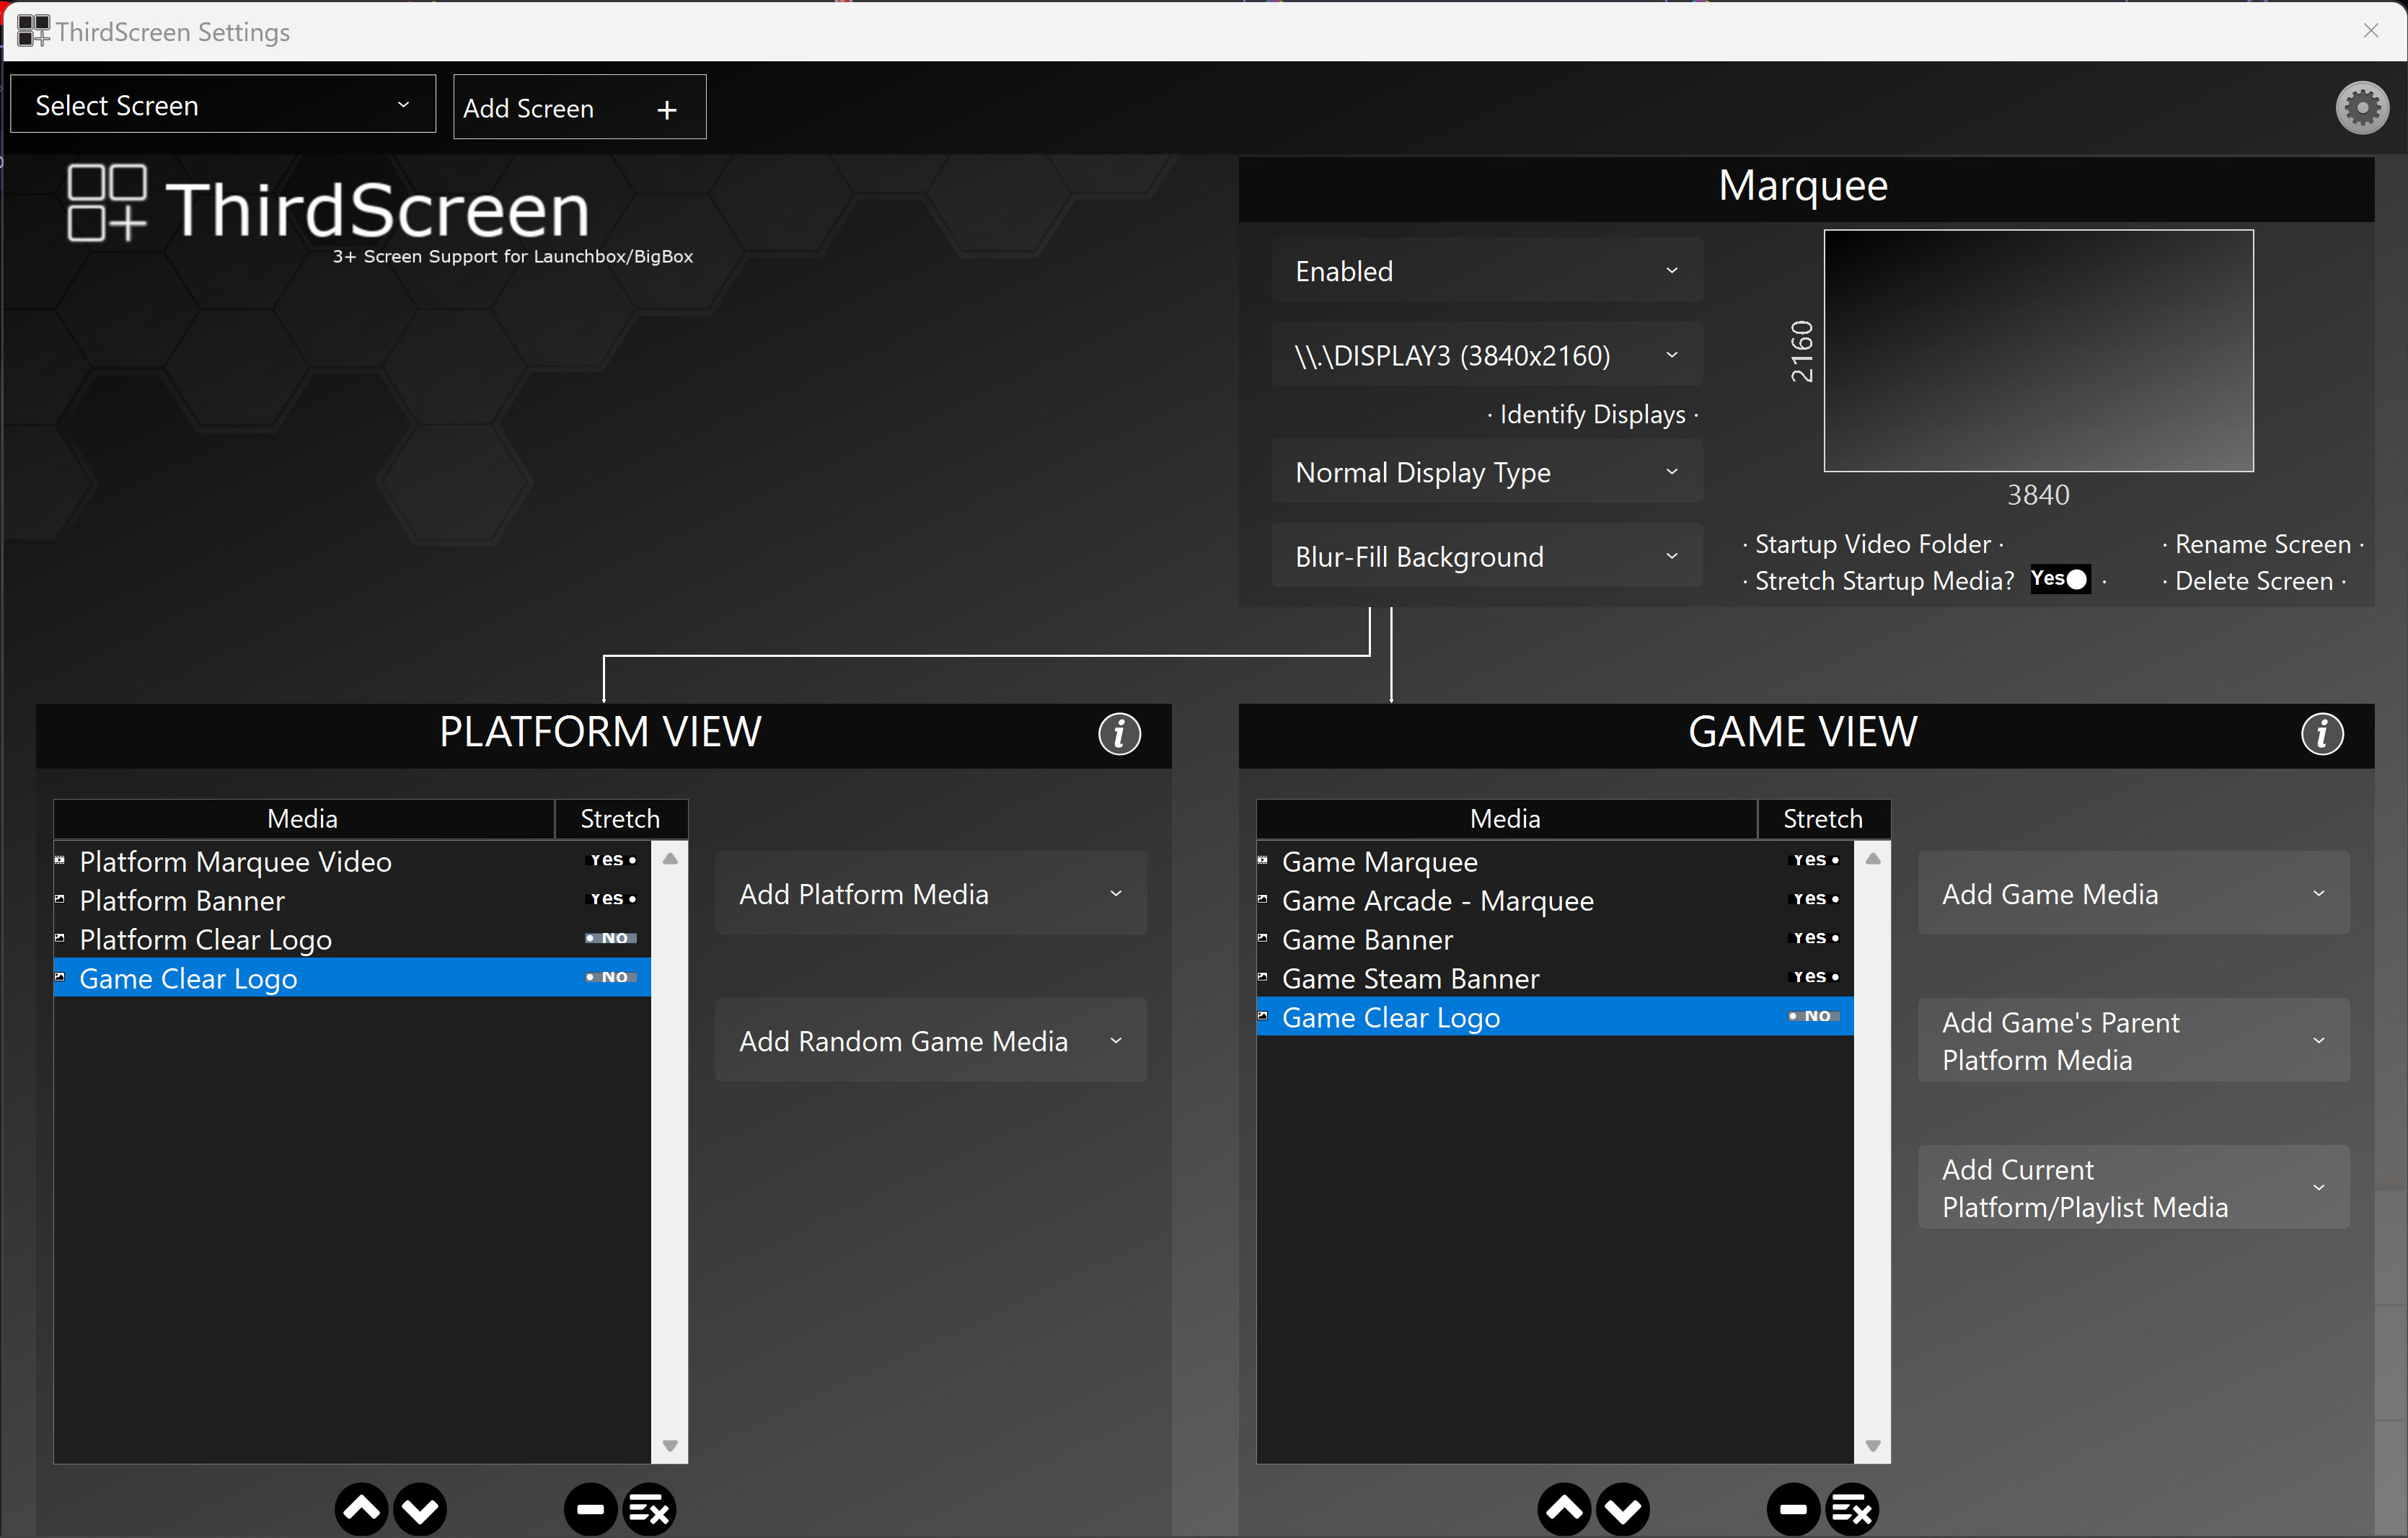Click Platform View list scrollbar down arrow

670,1445
